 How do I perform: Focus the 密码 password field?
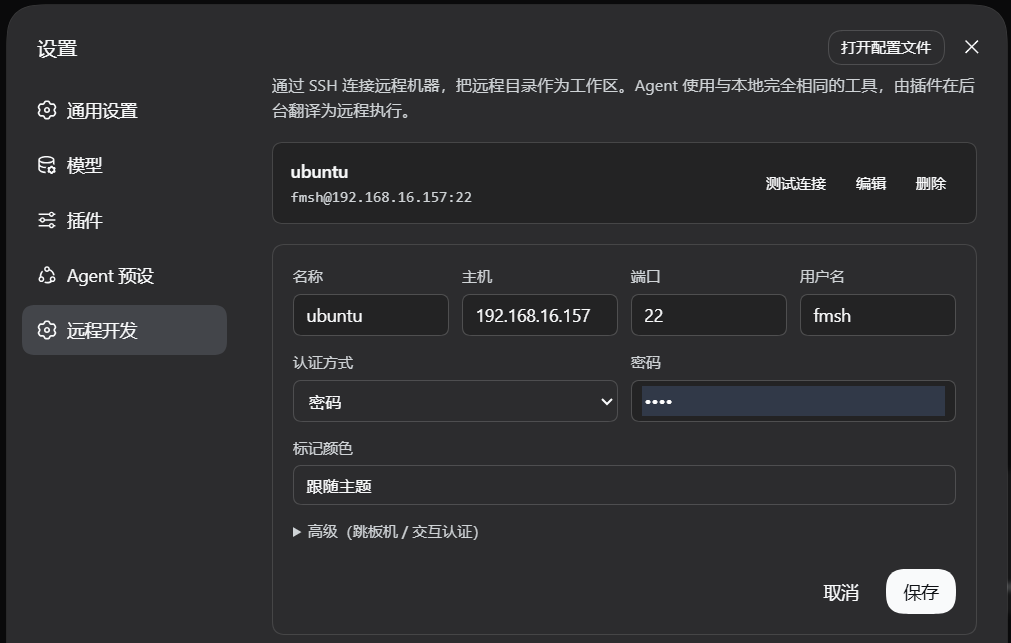click(793, 401)
